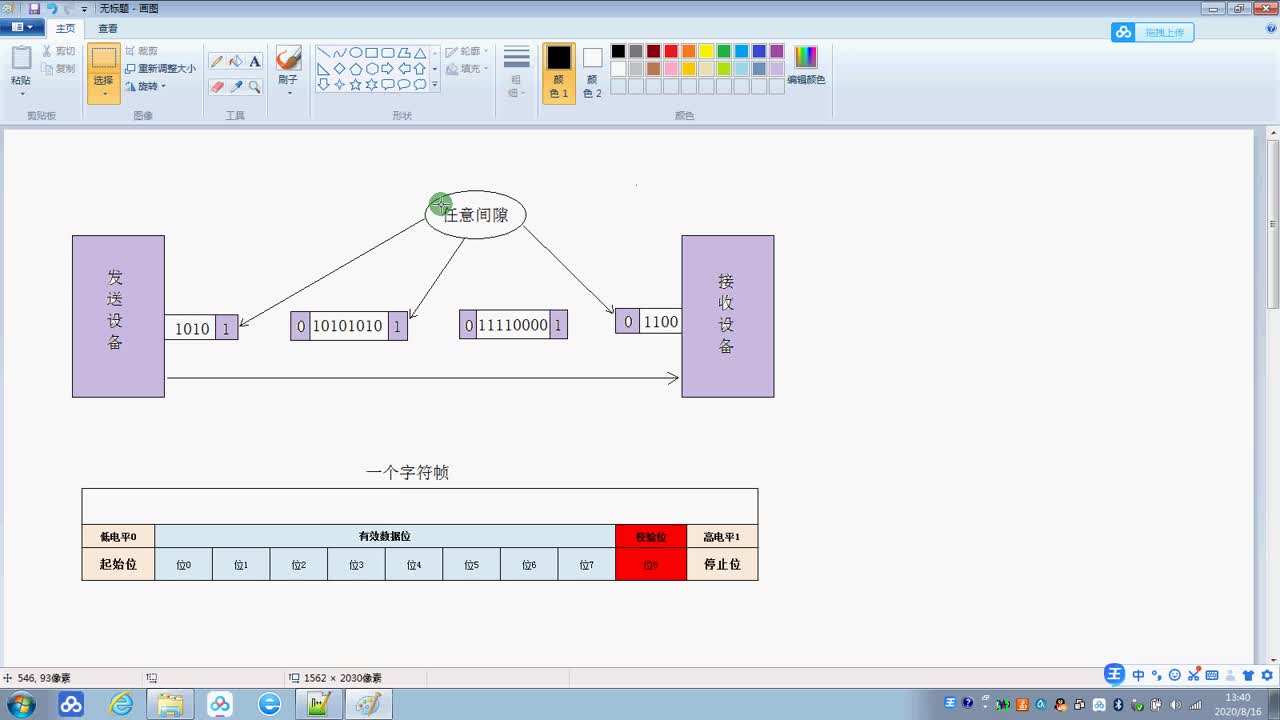The image size is (1280, 720).
Task: Click the Resize (重新调整大小) button
Action: pos(160,68)
